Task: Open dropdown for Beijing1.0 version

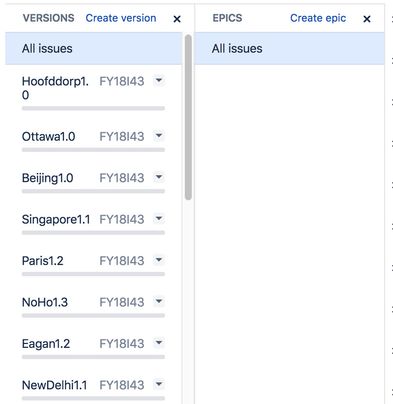Action: tap(159, 177)
